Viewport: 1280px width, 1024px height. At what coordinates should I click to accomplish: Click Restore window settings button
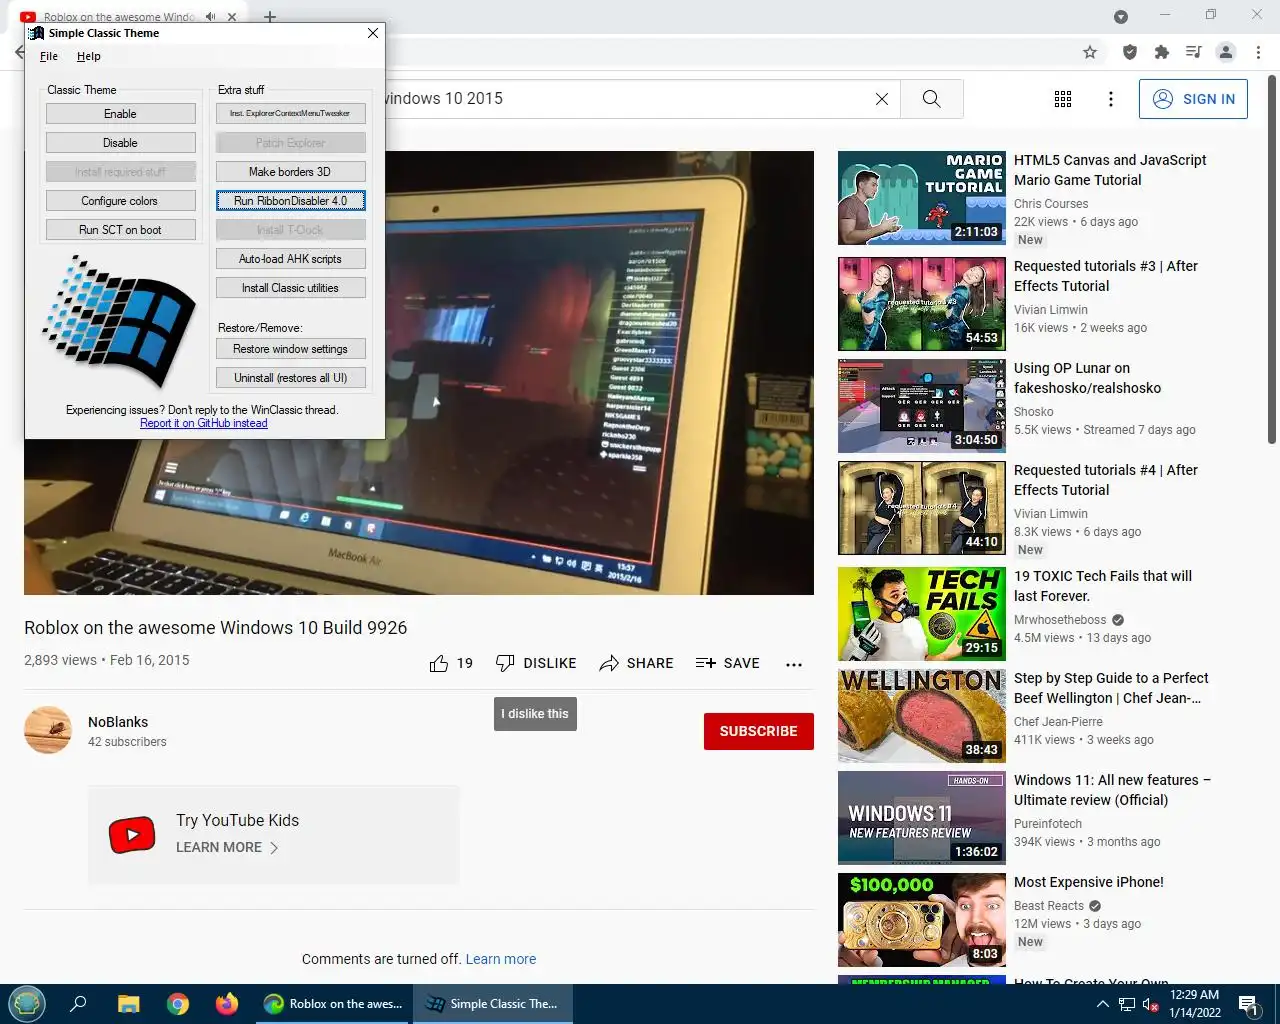point(290,349)
